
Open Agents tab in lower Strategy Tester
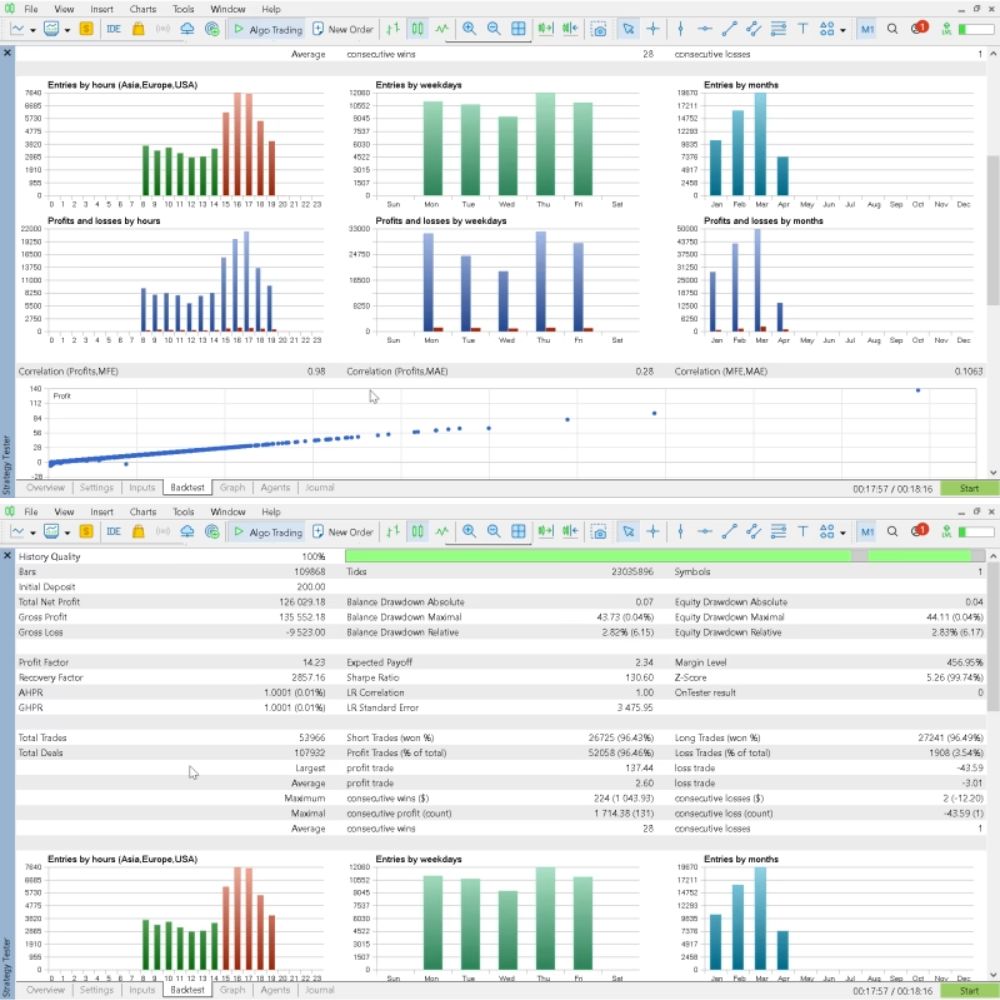tap(275, 990)
